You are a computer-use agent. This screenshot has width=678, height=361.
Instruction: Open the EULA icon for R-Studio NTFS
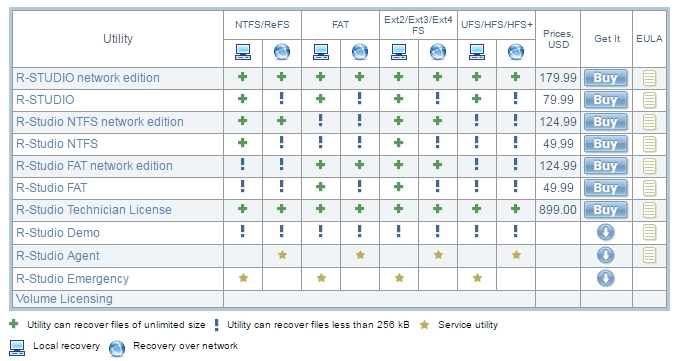tap(649, 144)
